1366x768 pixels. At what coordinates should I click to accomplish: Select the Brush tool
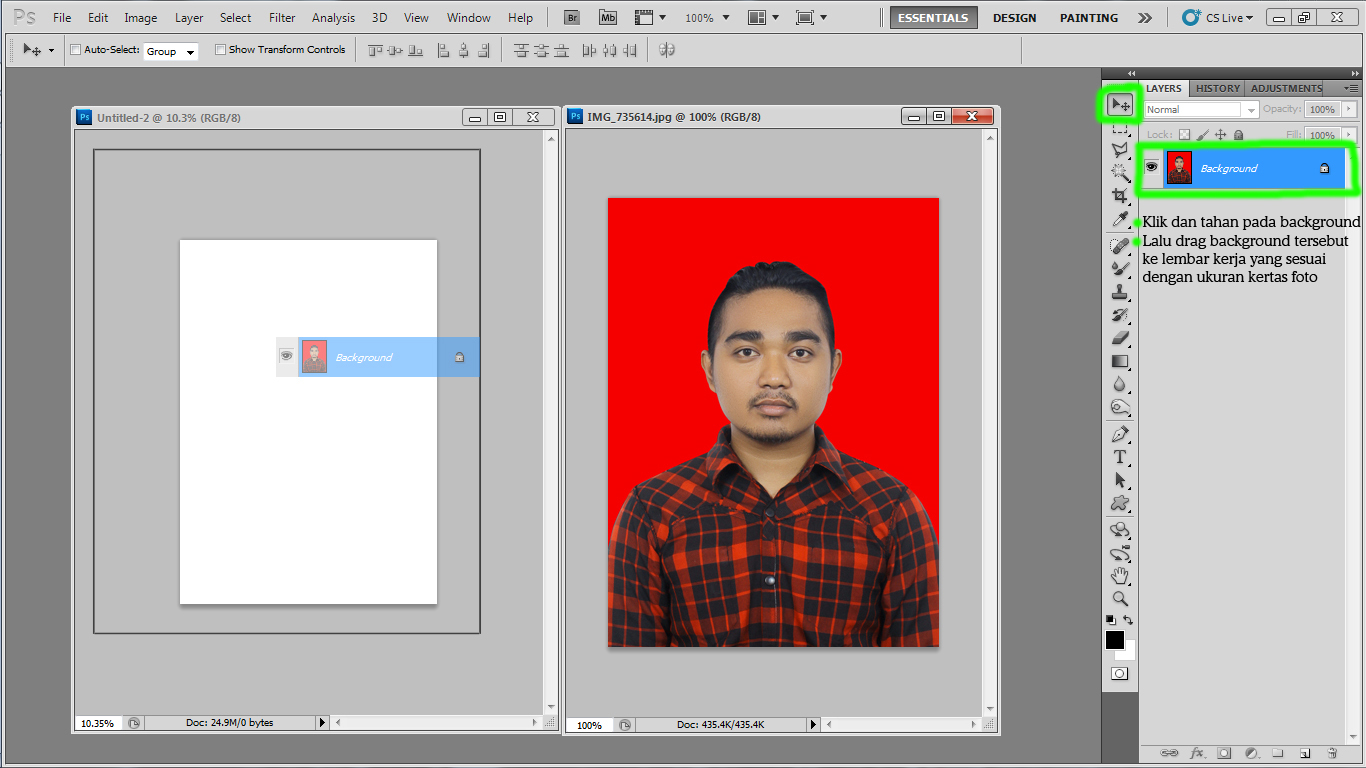point(1119,268)
